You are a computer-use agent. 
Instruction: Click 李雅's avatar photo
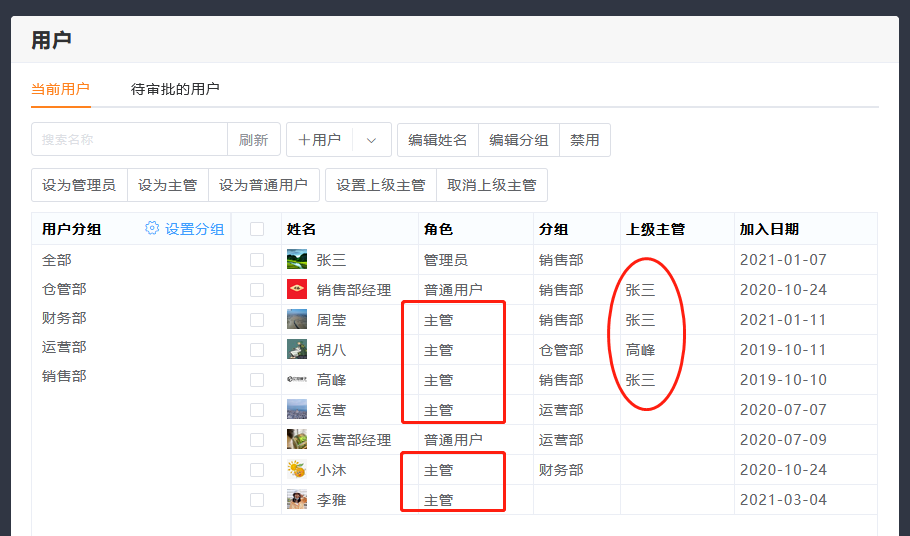(297, 500)
